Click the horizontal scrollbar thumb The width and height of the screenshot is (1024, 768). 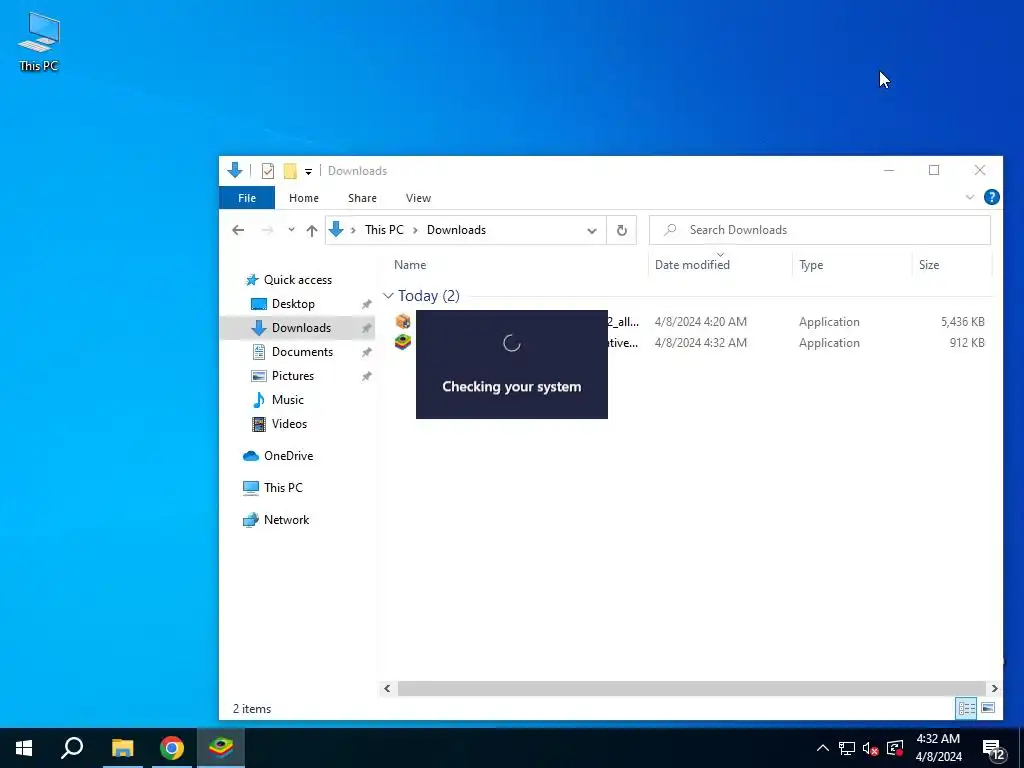point(691,688)
